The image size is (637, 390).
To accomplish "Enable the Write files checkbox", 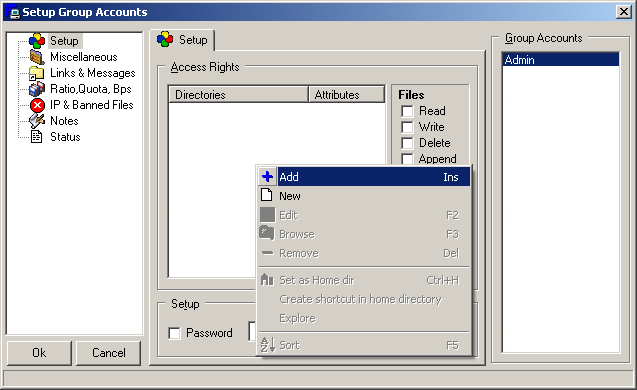I will [x=407, y=127].
